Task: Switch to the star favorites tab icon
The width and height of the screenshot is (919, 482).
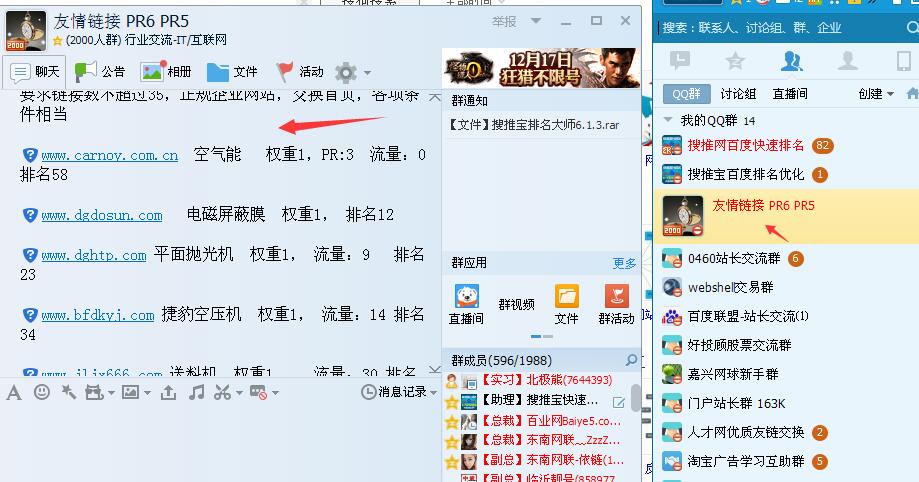Action: [x=735, y=60]
